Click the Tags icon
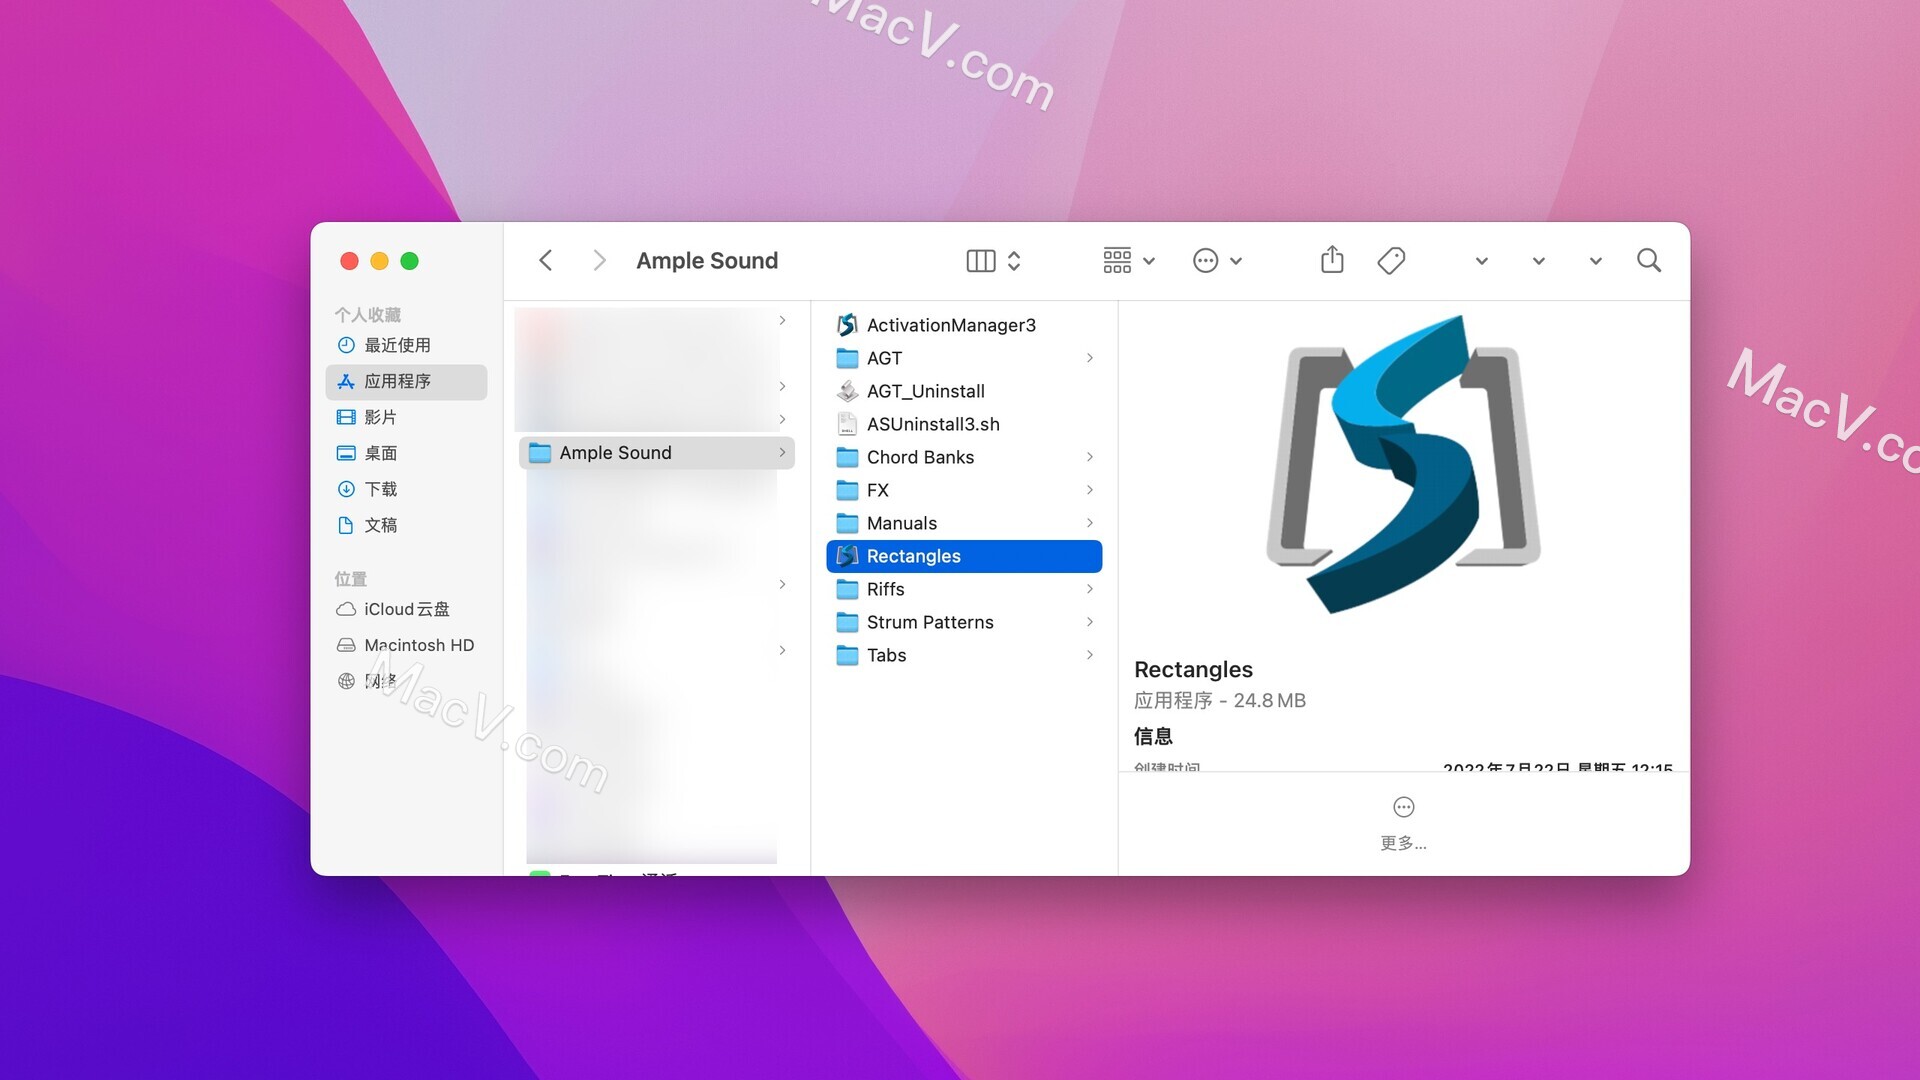 pos(1391,261)
